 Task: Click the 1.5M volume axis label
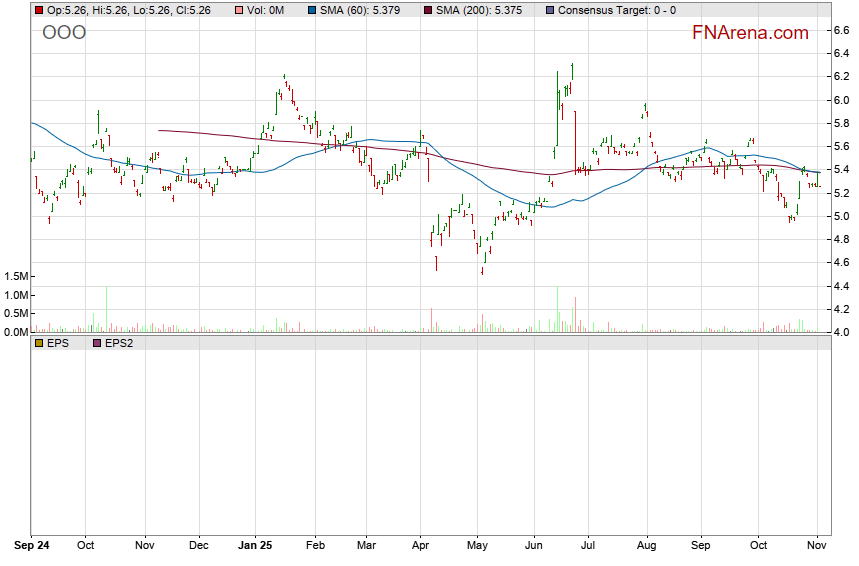[15, 276]
